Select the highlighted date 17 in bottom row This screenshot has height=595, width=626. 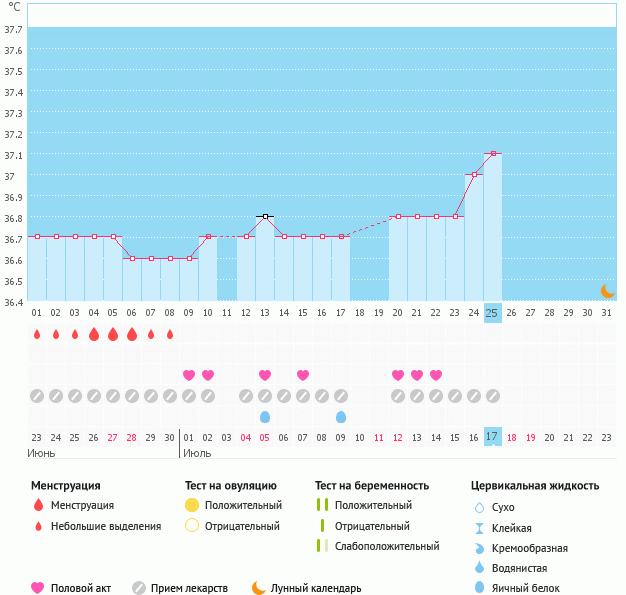coord(492,437)
